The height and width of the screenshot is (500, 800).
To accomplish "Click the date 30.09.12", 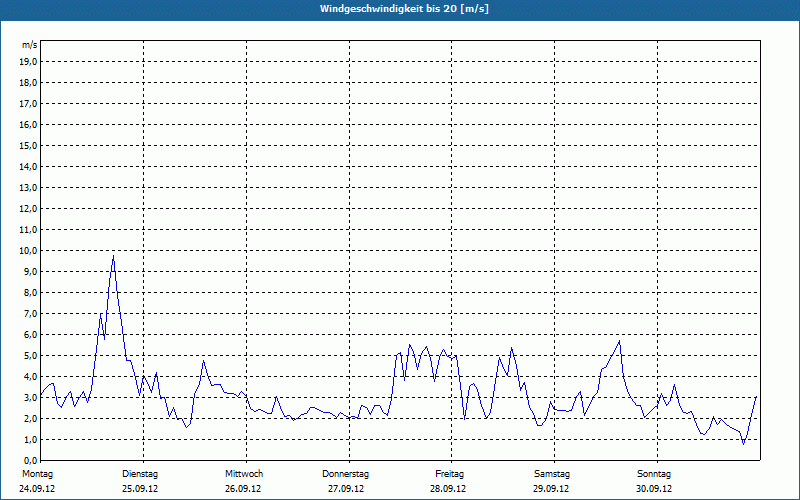I will (654, 489).
